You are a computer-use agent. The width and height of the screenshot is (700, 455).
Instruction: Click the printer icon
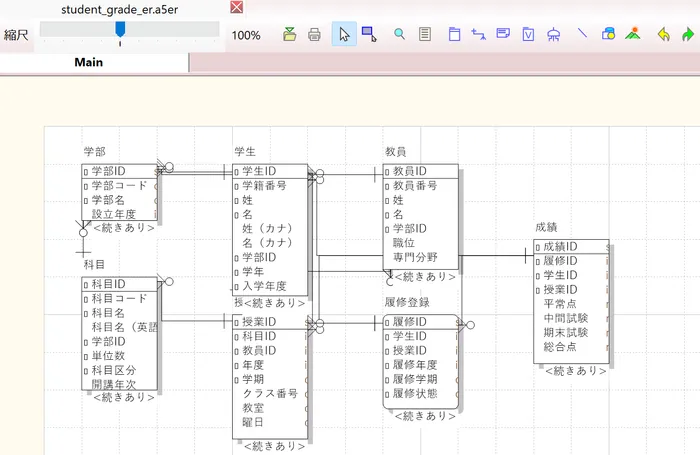(x=314, y=34)
